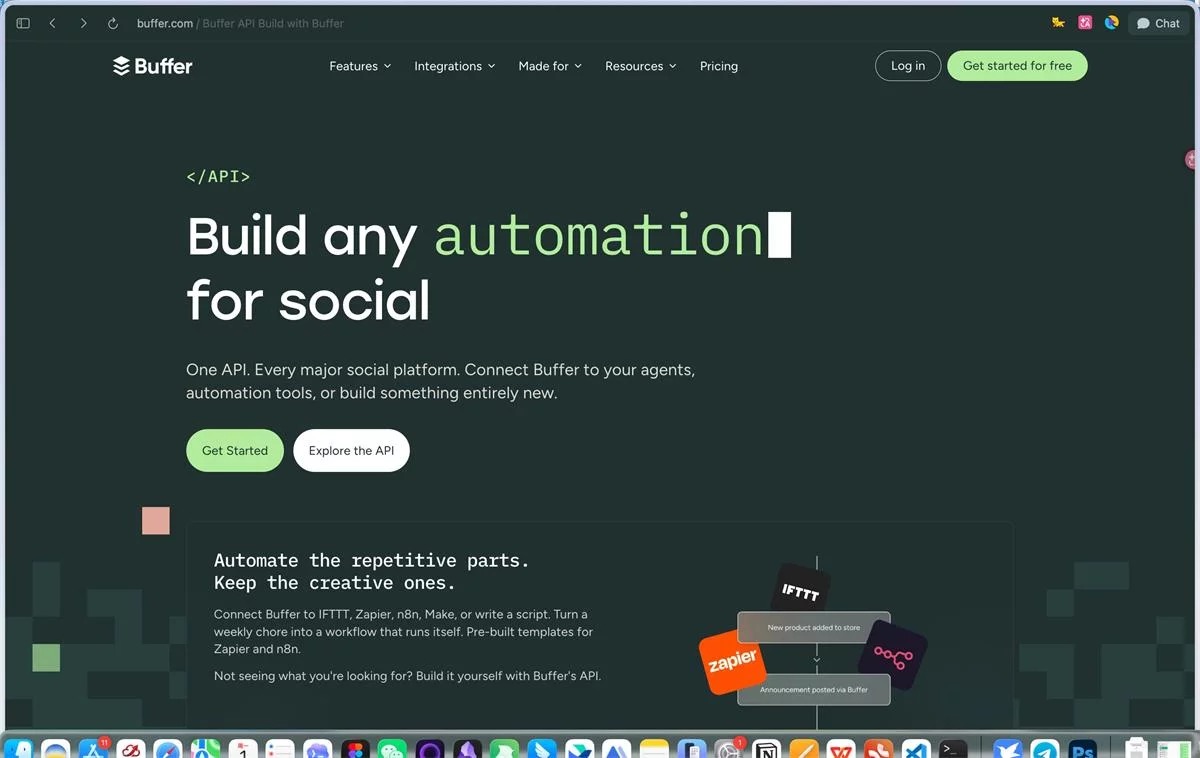This screenshot has height=758, width=1200.
Task: Click the buffer.com address bar
Action: click(x=240, y=23)
